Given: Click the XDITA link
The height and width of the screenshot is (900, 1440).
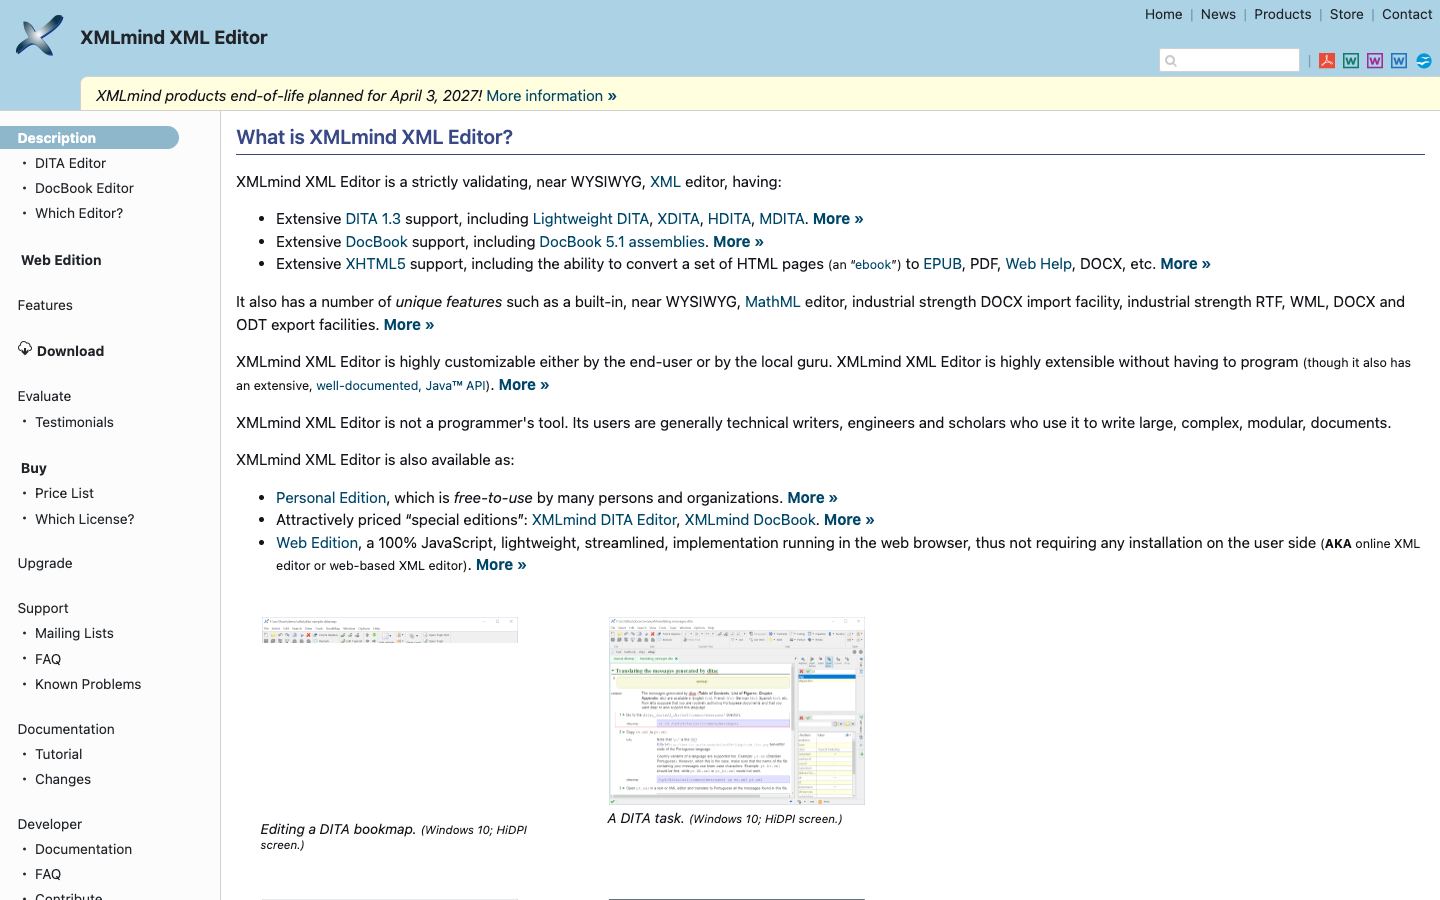Looking at the screenshot, I should point(678,219).
